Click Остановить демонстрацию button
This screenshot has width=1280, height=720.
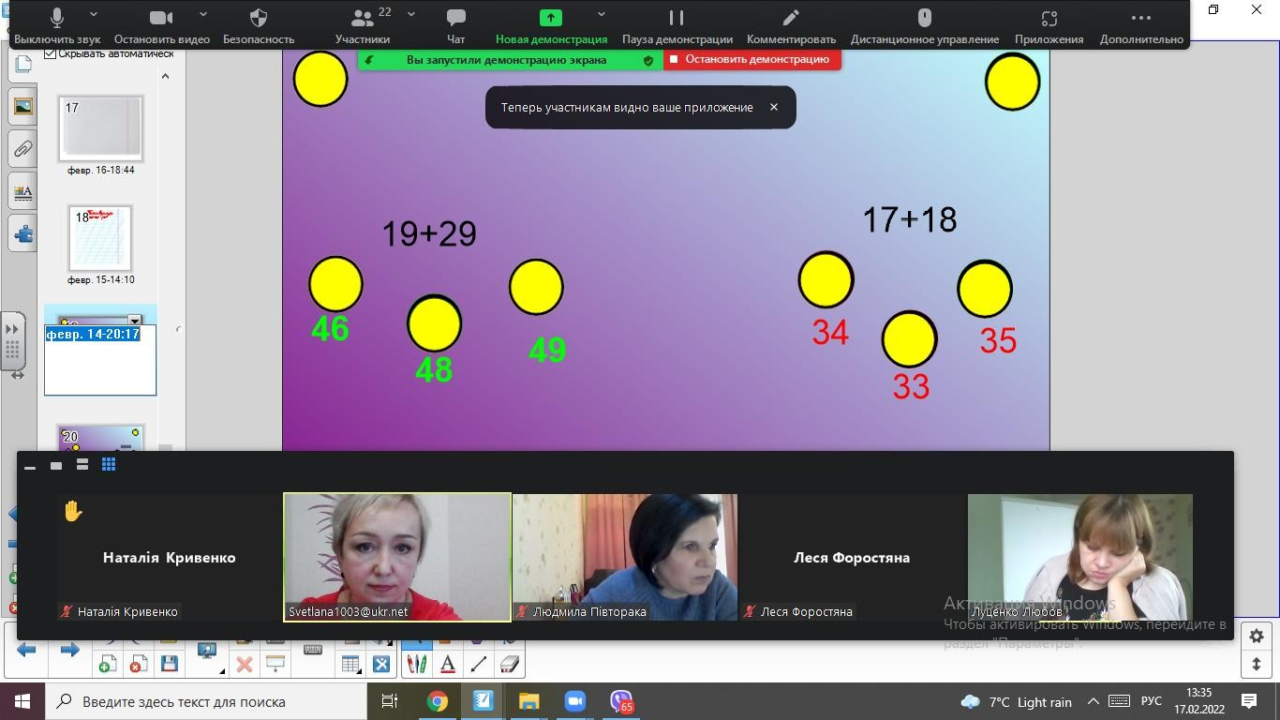752,60
